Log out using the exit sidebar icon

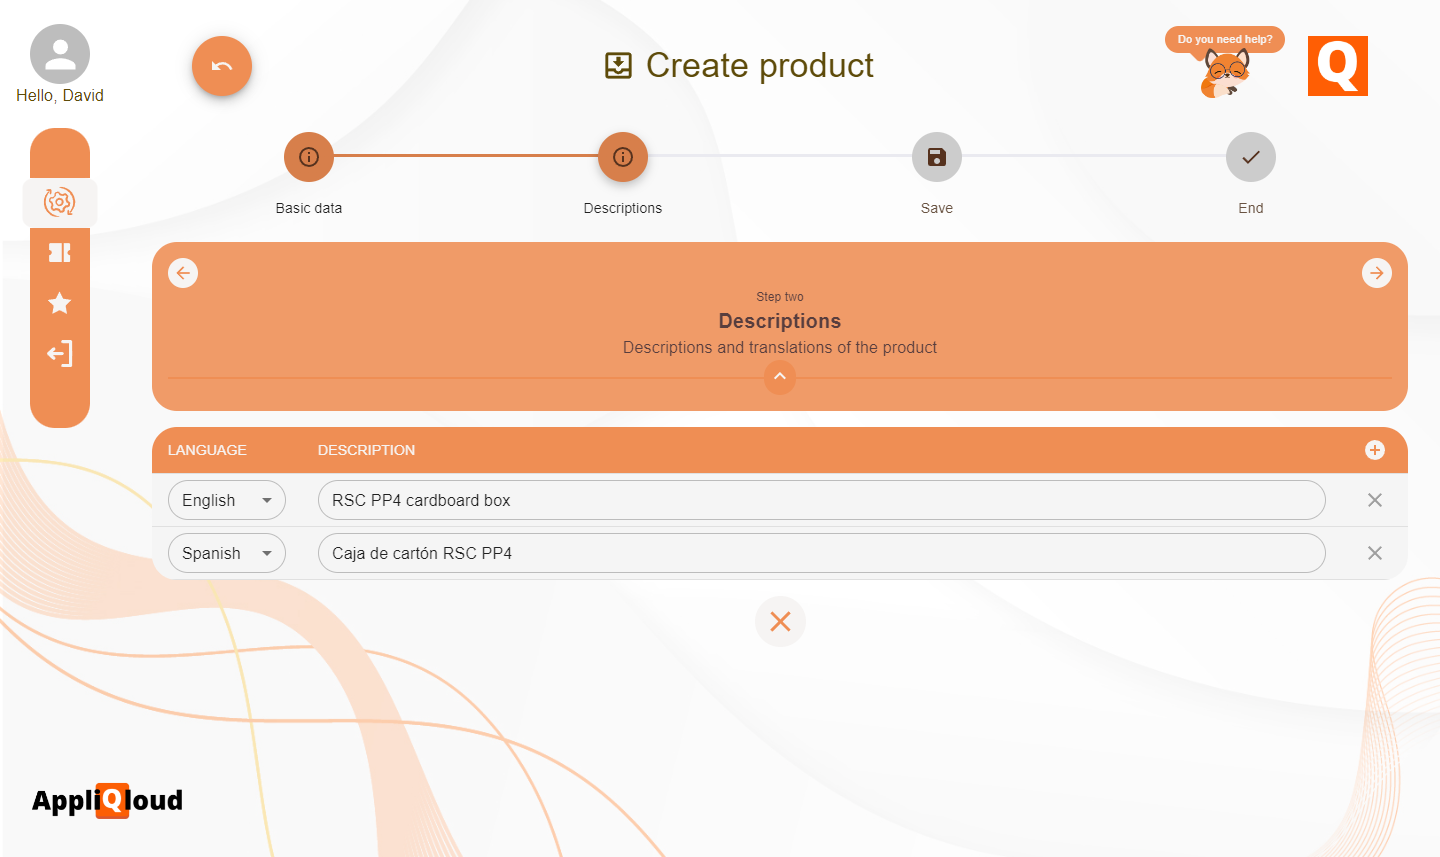[59, 353]
